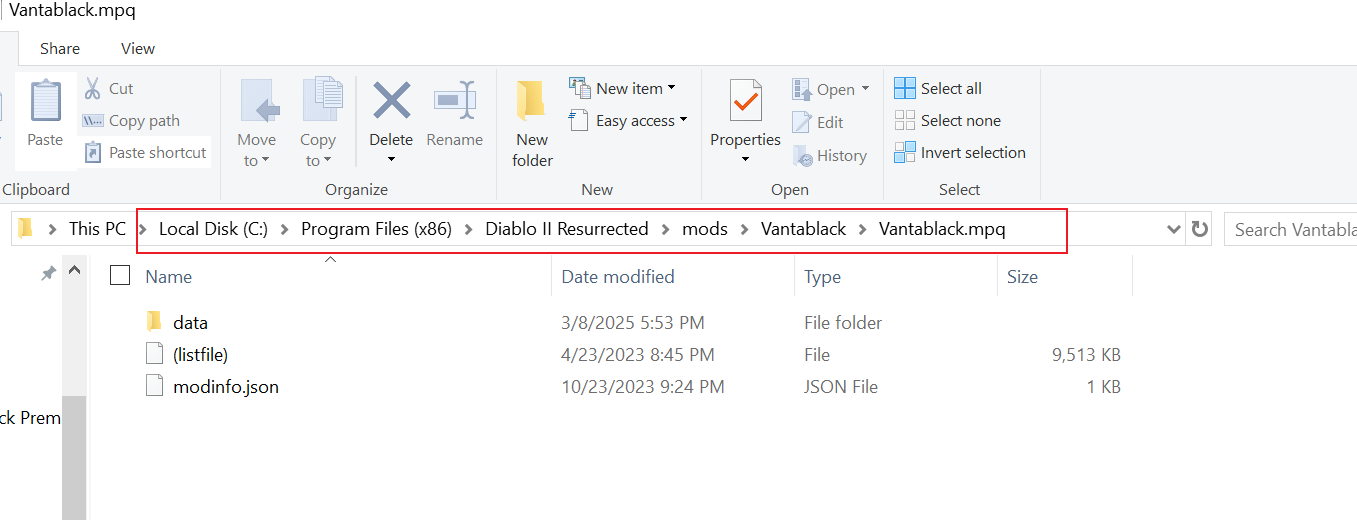Click the Edit document icon
The image size is (1357, 520).
pyautogui.click(x=802, y=122)
